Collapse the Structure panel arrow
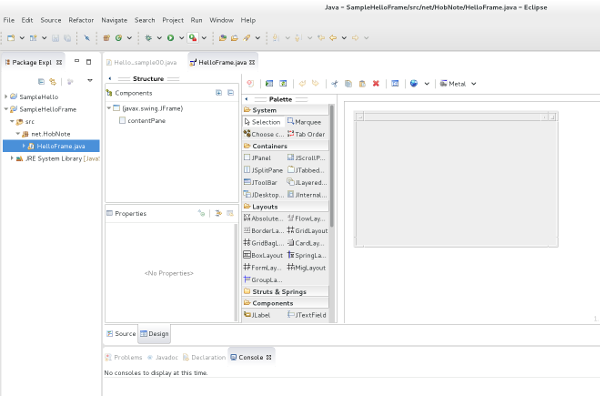Viewport: 600px width, 396px height. coord(110,78)
